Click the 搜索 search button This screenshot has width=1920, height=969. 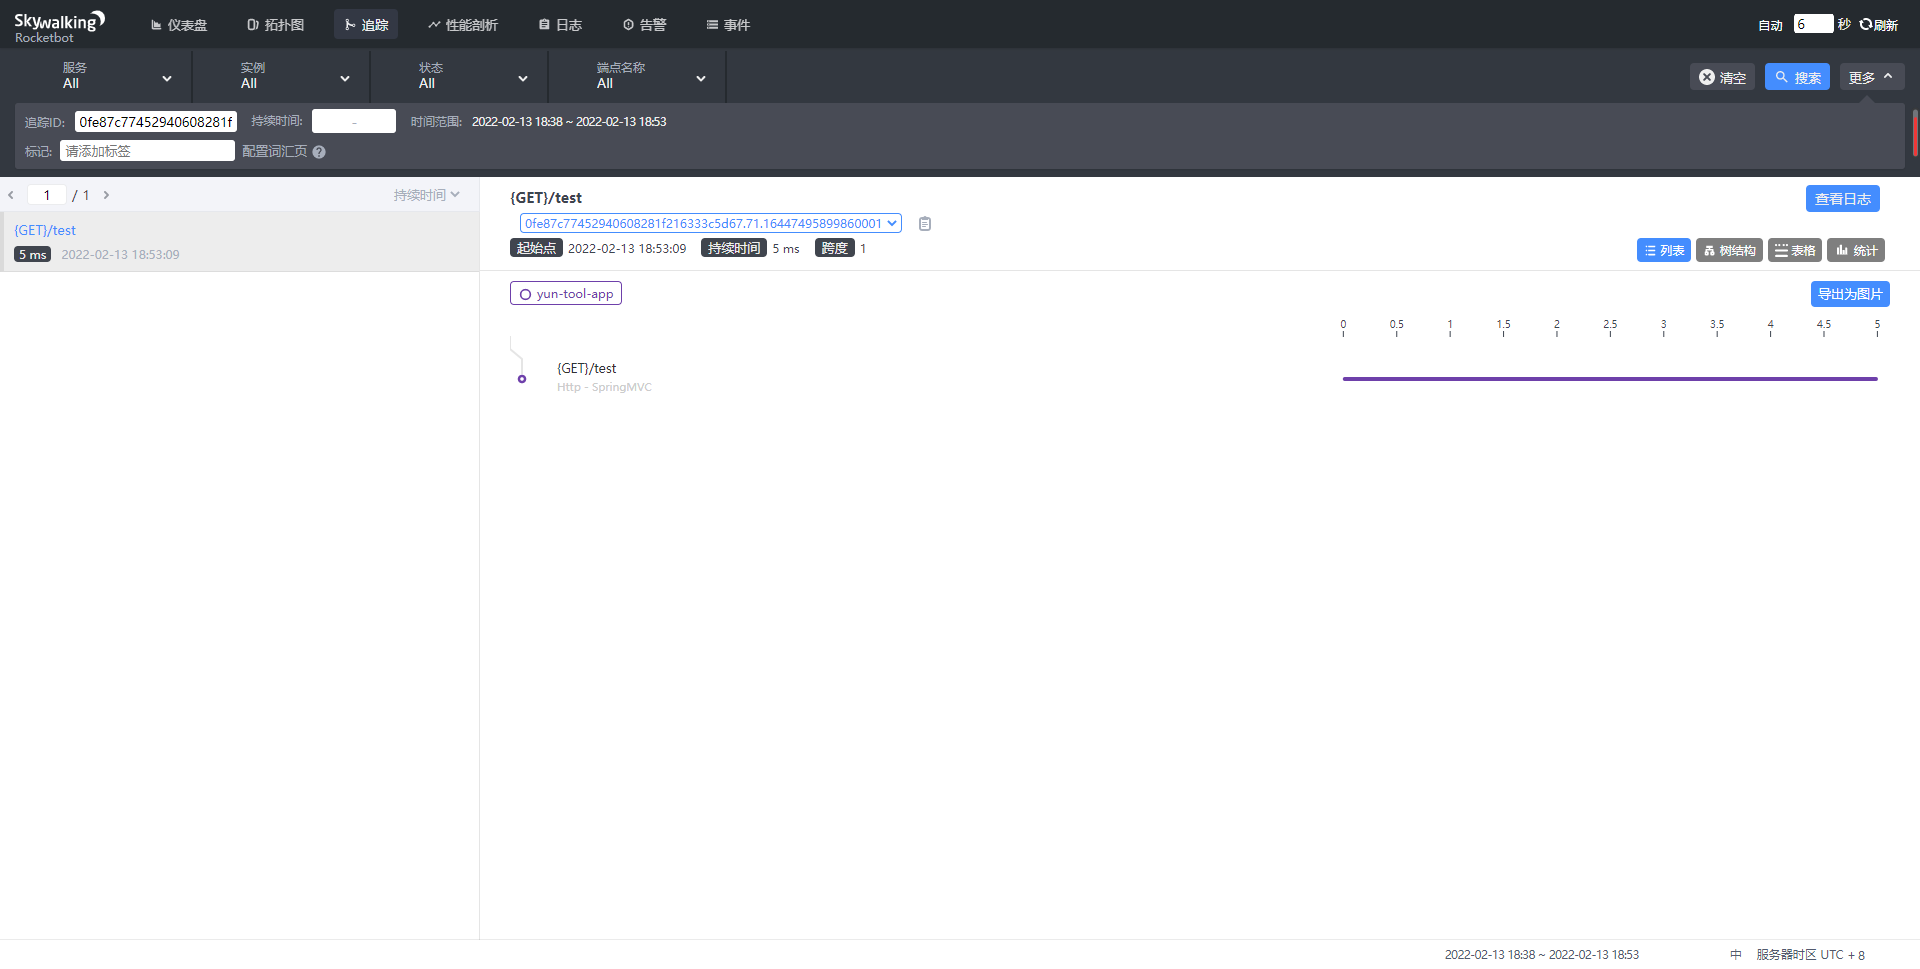[x=1797, y=77]
